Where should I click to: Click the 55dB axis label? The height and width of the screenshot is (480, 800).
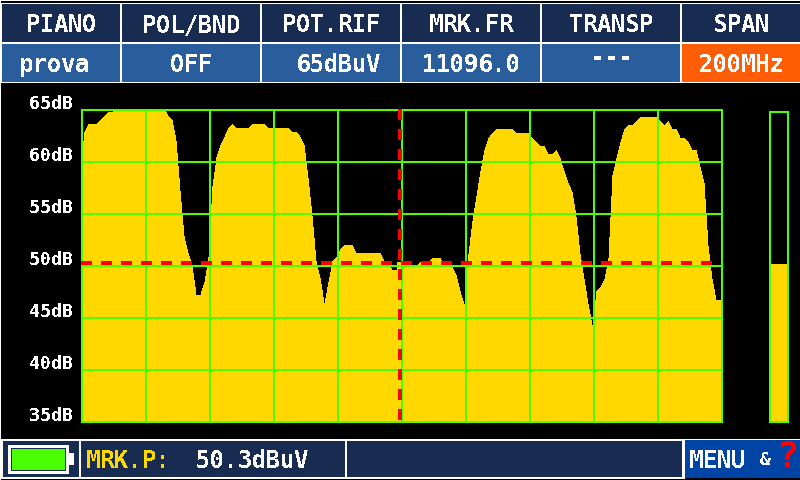tap(51, 207)
